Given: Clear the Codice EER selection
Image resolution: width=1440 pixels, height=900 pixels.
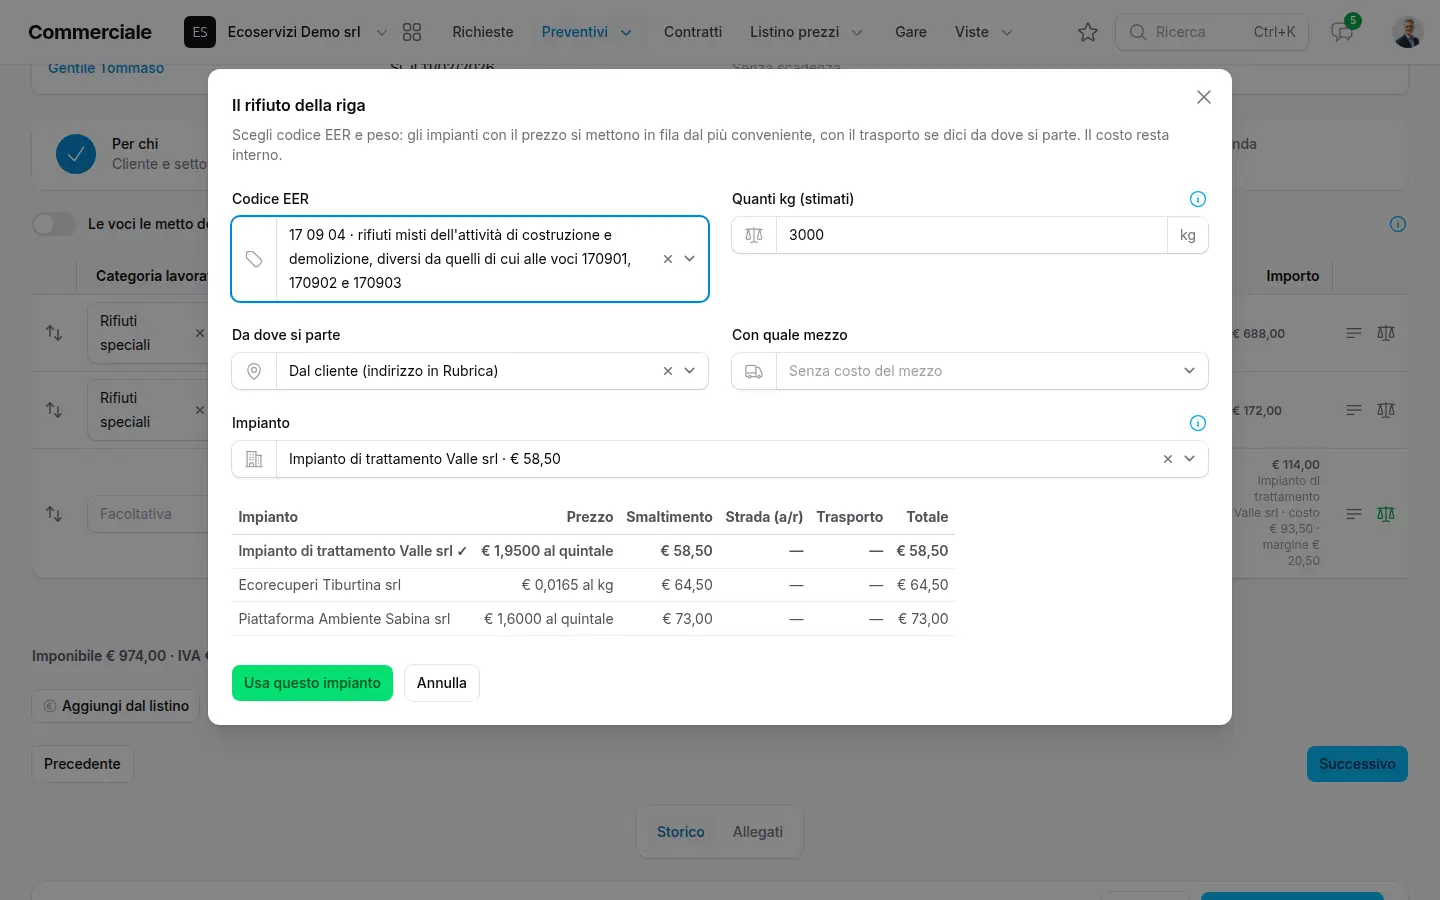Looking at the screenshot, I should point(668,259).
